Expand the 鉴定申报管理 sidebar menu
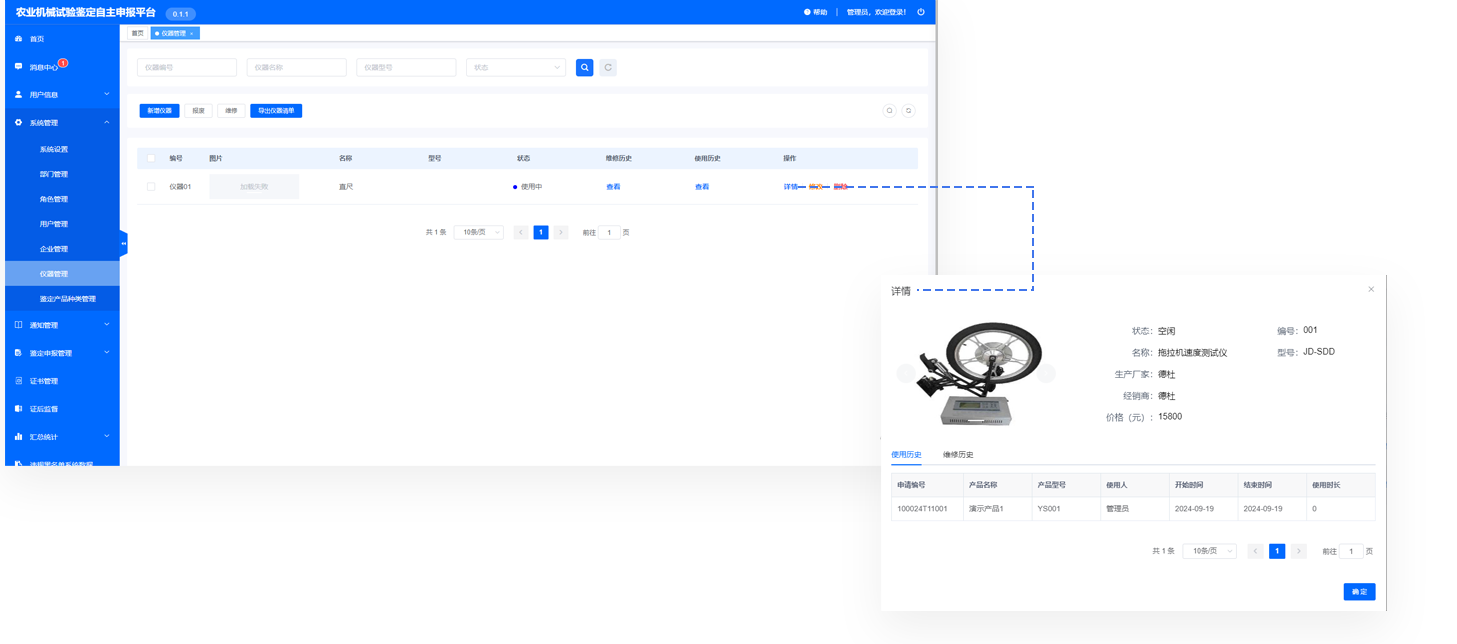 pyautogui.click(x=60, y=353)
